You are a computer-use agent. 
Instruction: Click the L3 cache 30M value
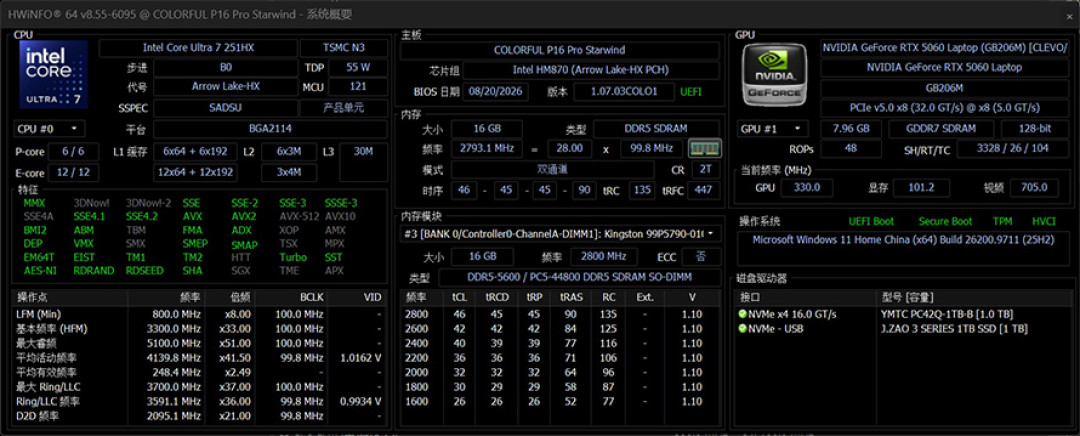point(364,162)
